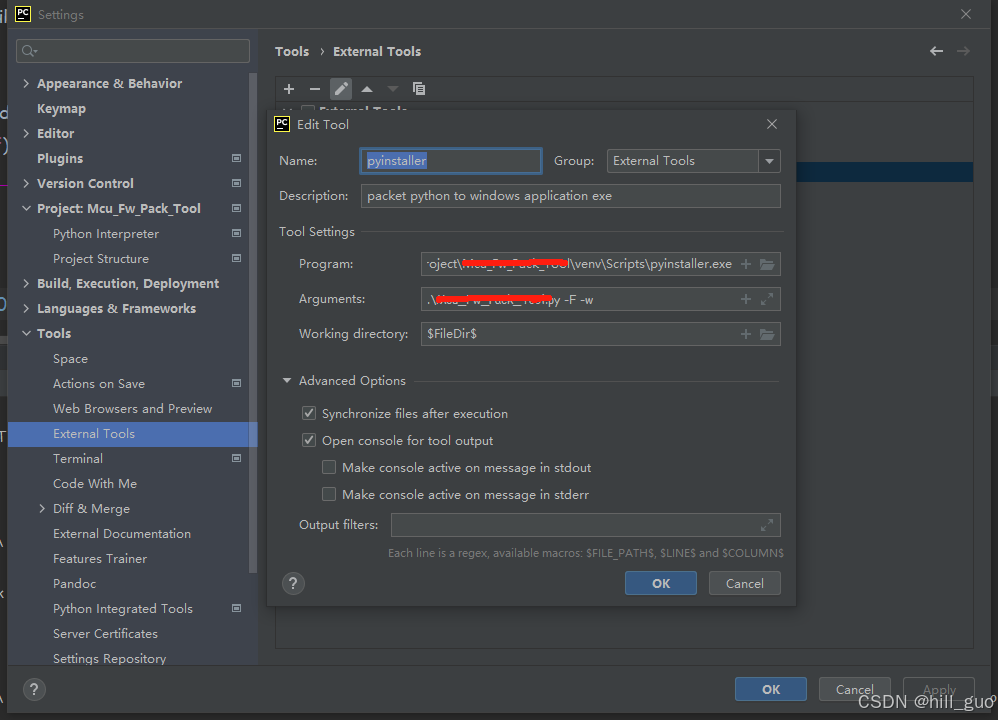This screenshot has width=998, height=720.
Task: Click the insert macro plus icon in Arguments
Action: (746, 298)
